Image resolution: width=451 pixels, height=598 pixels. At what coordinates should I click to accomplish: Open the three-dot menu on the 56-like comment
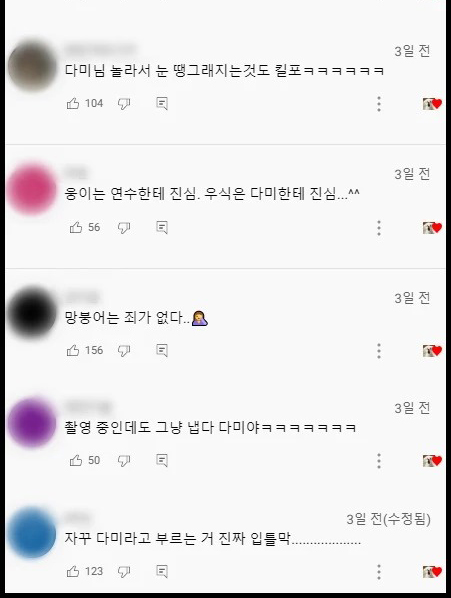pos(379,228)
